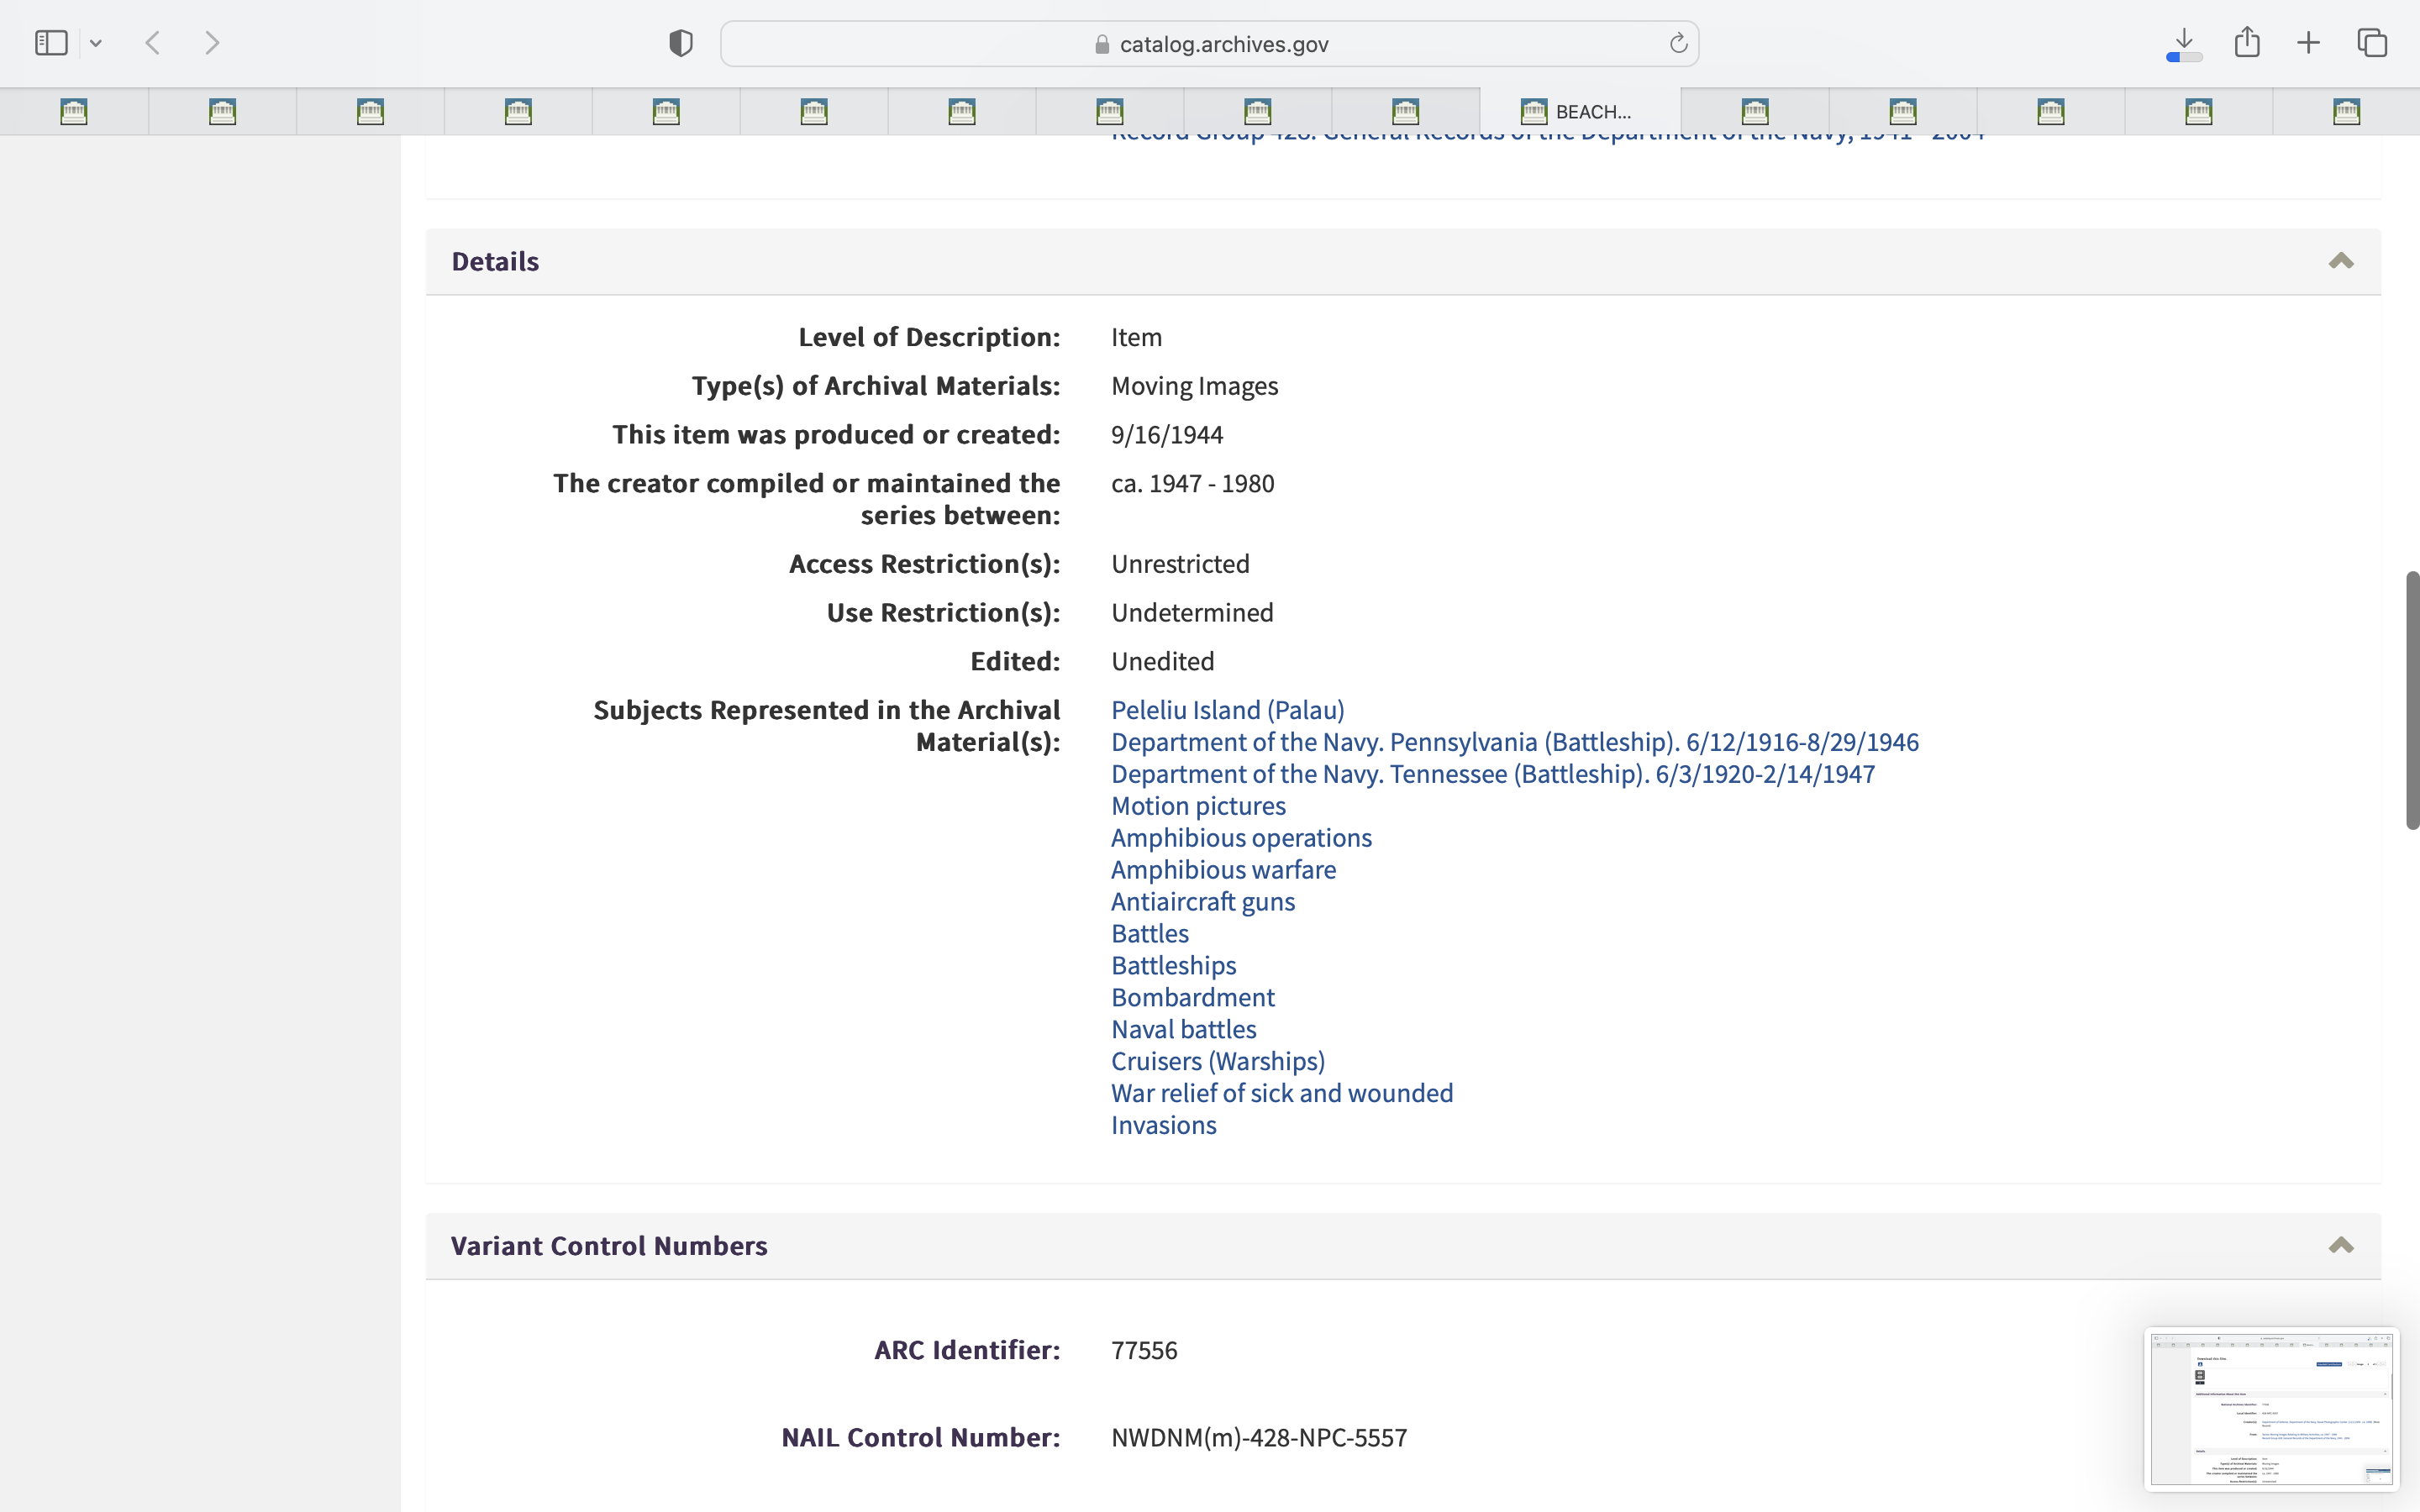Open sidebar options dropdown chevron

(96, 43)
